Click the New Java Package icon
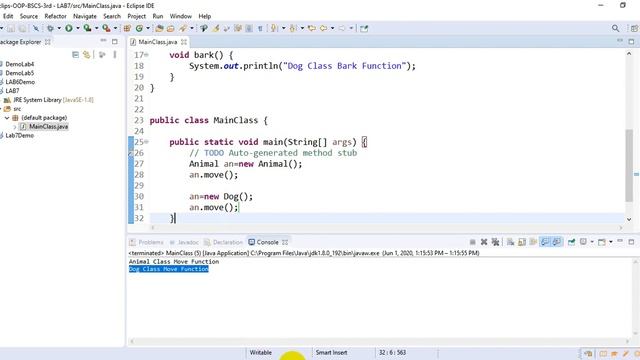The height and width of the screenshot is (360, 640). (127, 28)
